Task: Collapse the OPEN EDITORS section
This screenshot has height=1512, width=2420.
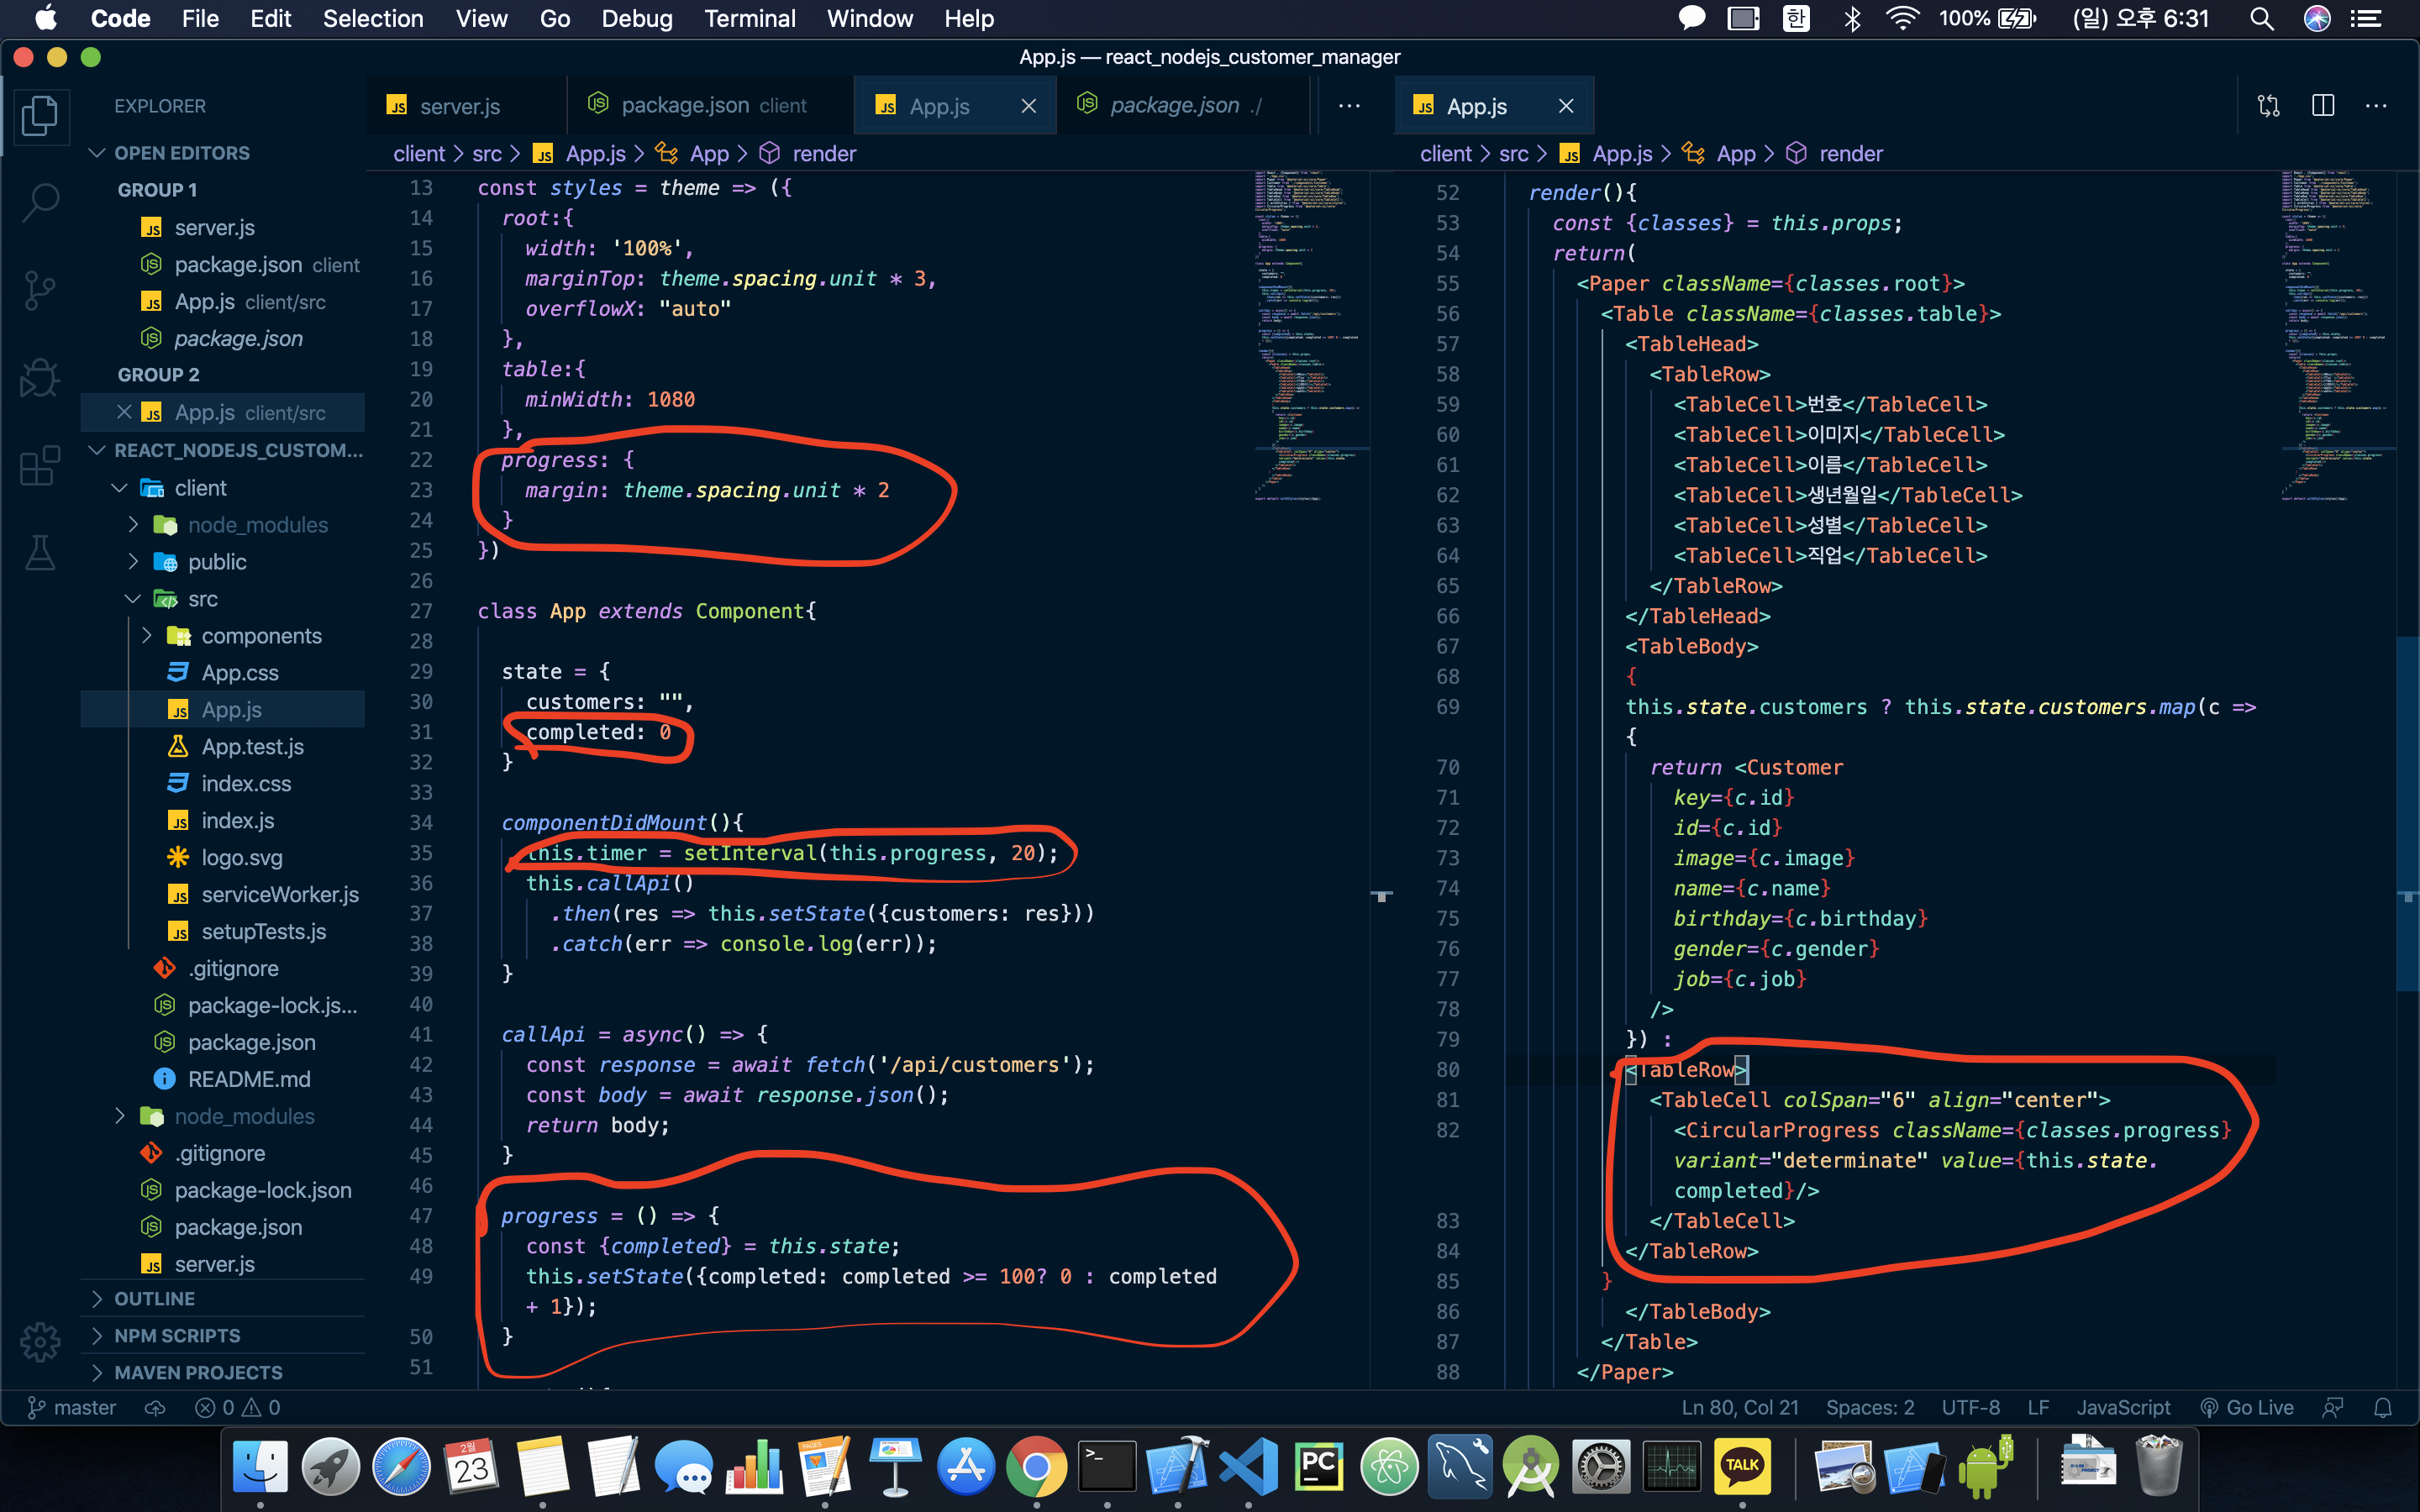Action: pos(181,153)
